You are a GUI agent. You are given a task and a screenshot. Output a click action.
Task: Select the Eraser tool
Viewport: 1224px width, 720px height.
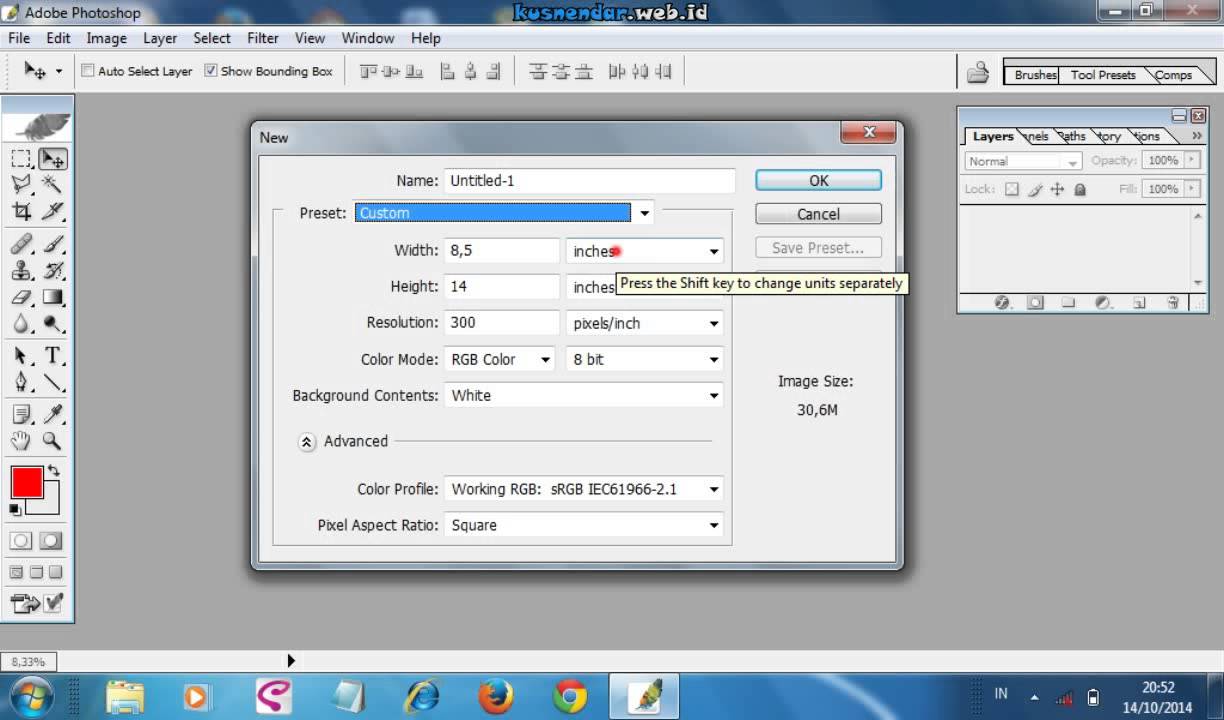[21, 297]
